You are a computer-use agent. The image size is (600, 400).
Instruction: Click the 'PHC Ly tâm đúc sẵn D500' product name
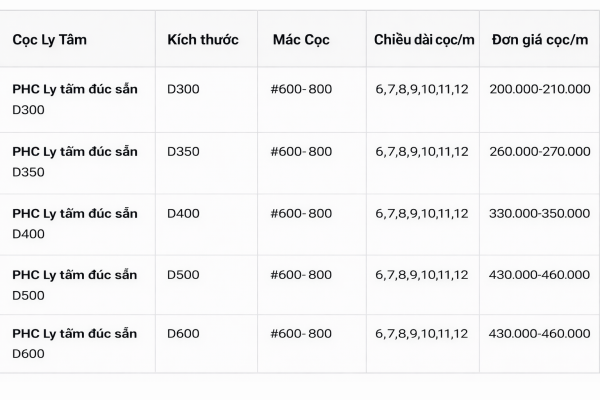(75, 285)
